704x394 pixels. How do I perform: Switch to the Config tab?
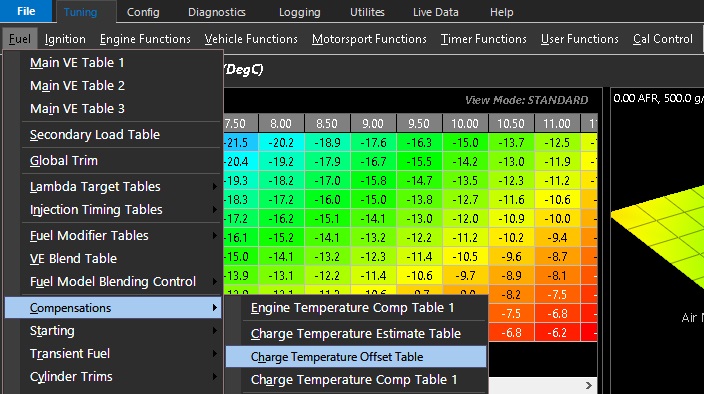143,12
